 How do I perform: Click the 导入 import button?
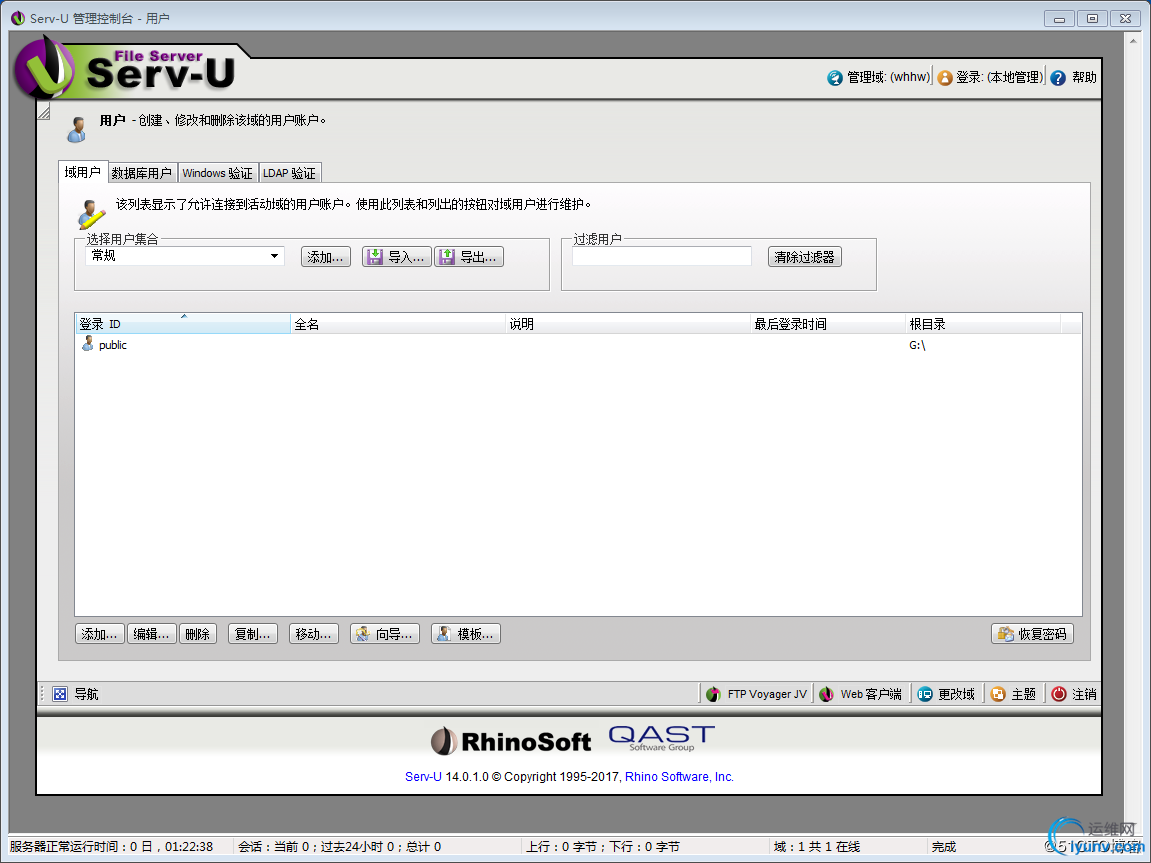396,257
